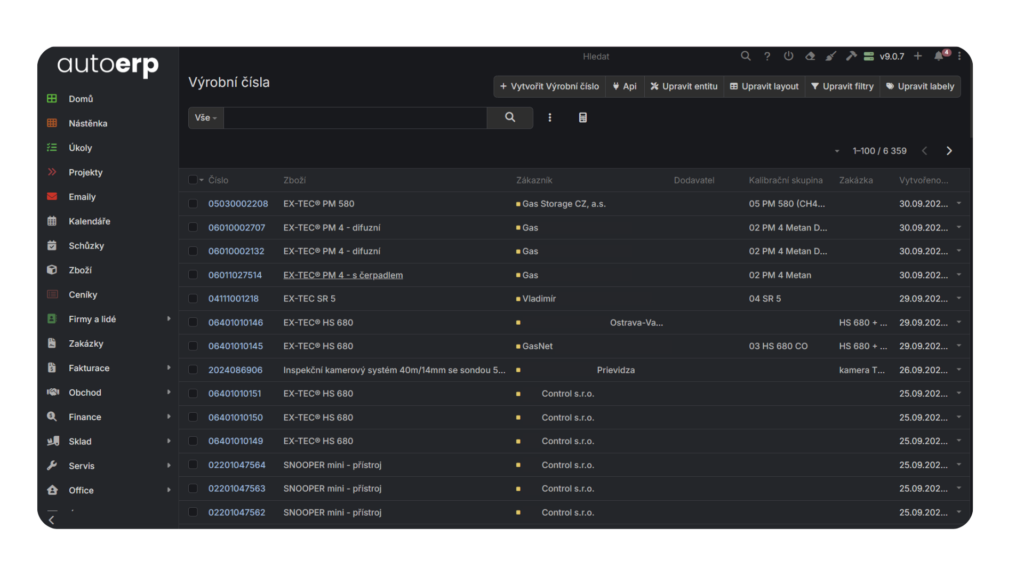The width and height of the screenshot is (1024, 576).
Task: Open Kalendáře in the sidebar
Action: click(x=89, y=221)
